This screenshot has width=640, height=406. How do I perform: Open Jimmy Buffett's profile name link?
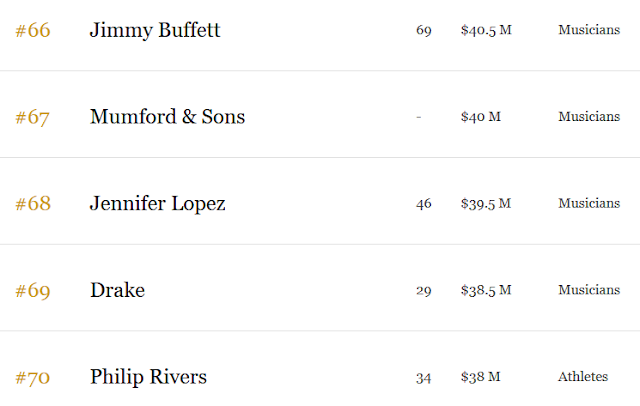[155, 30]
